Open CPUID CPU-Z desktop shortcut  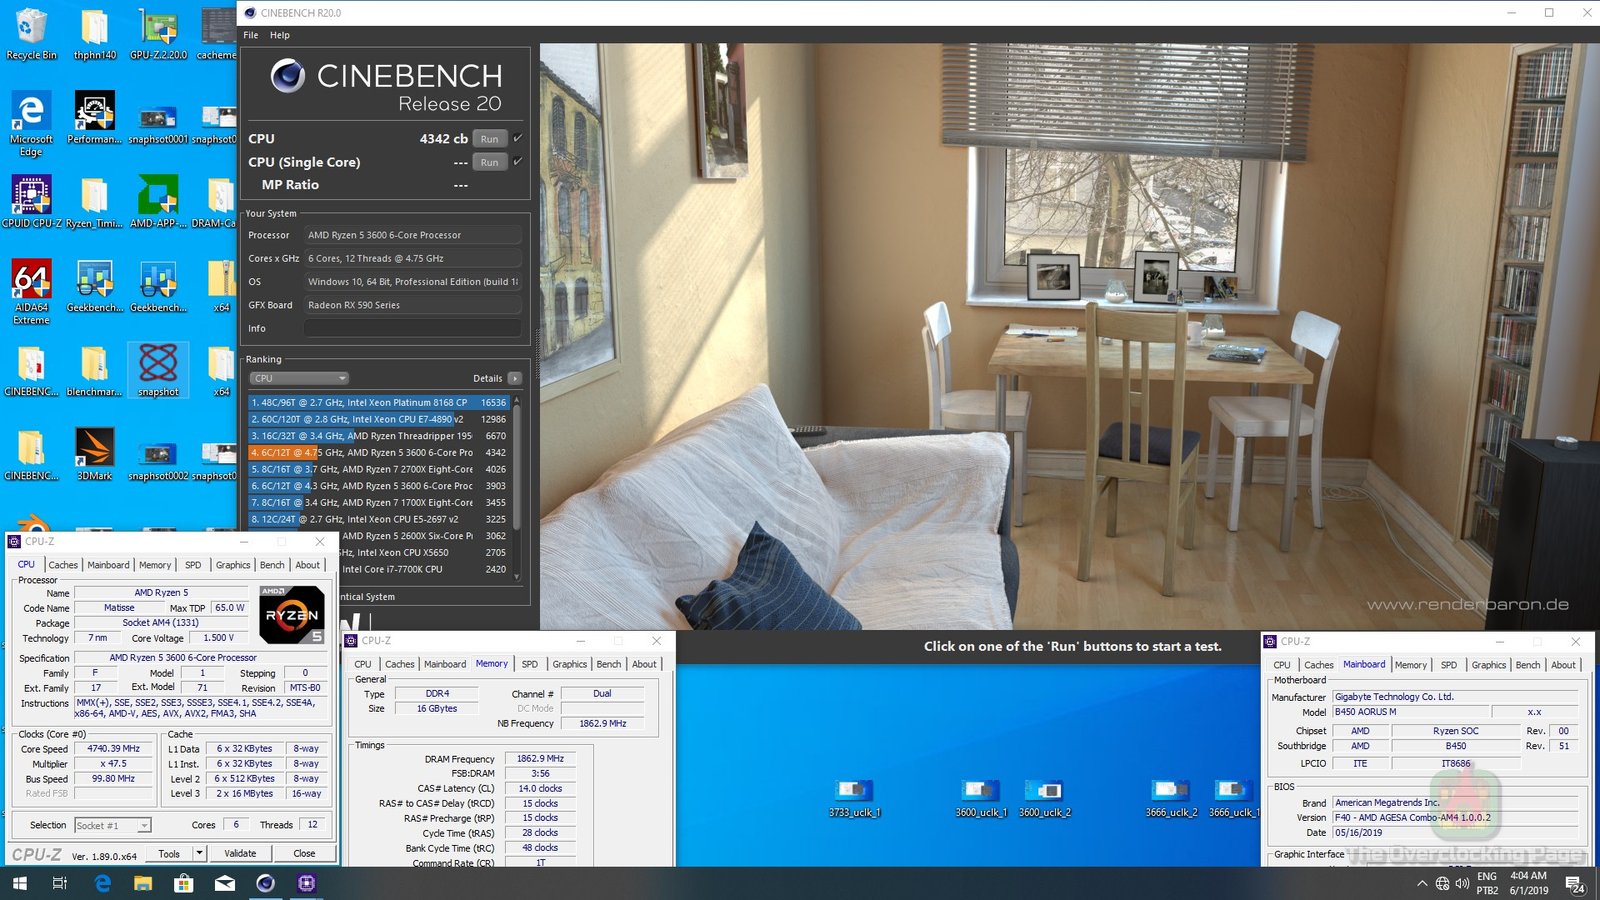[x=31, y=195]
